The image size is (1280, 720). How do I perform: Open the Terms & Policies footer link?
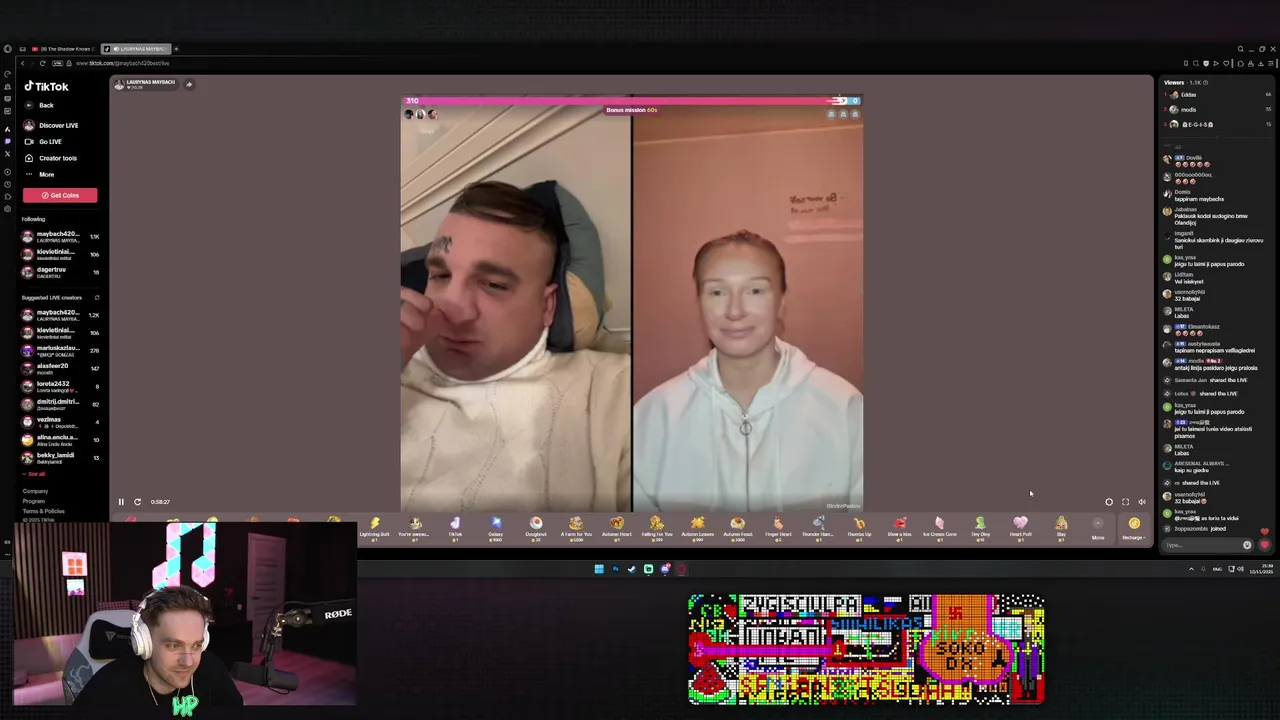(x=43, y=511)
